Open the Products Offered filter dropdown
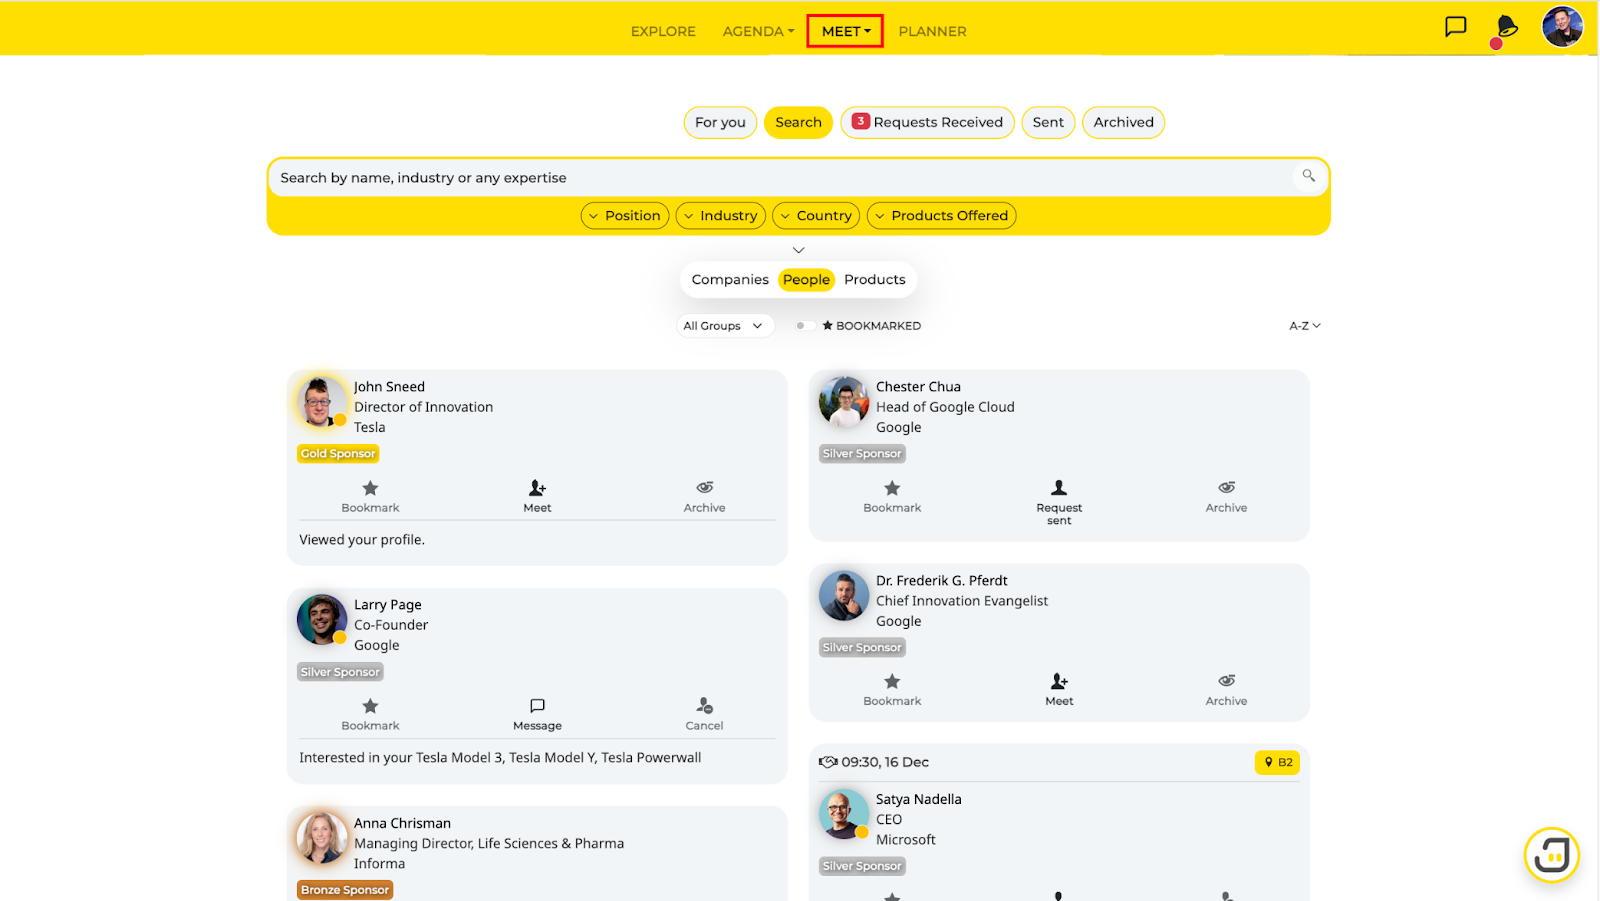Viewport: 1600px width, 901px height. pyautogui.click(x=942, y=215)
